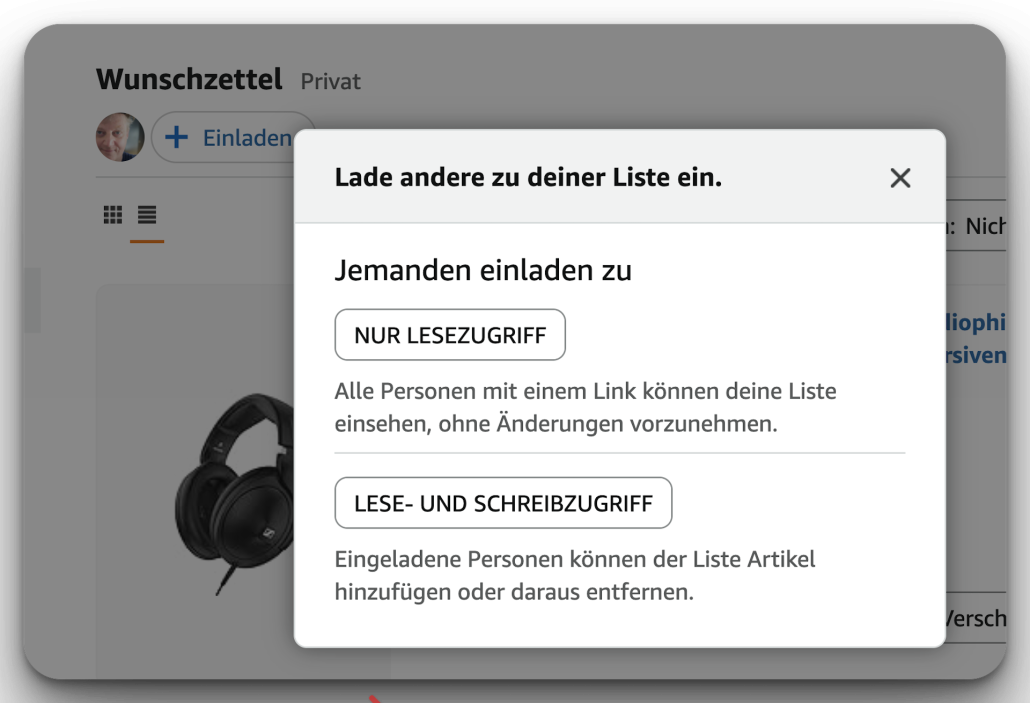Screen dimensions: 1030x703
Task: Toggle the display to grid arrangement
Action: tap(113, 214)
